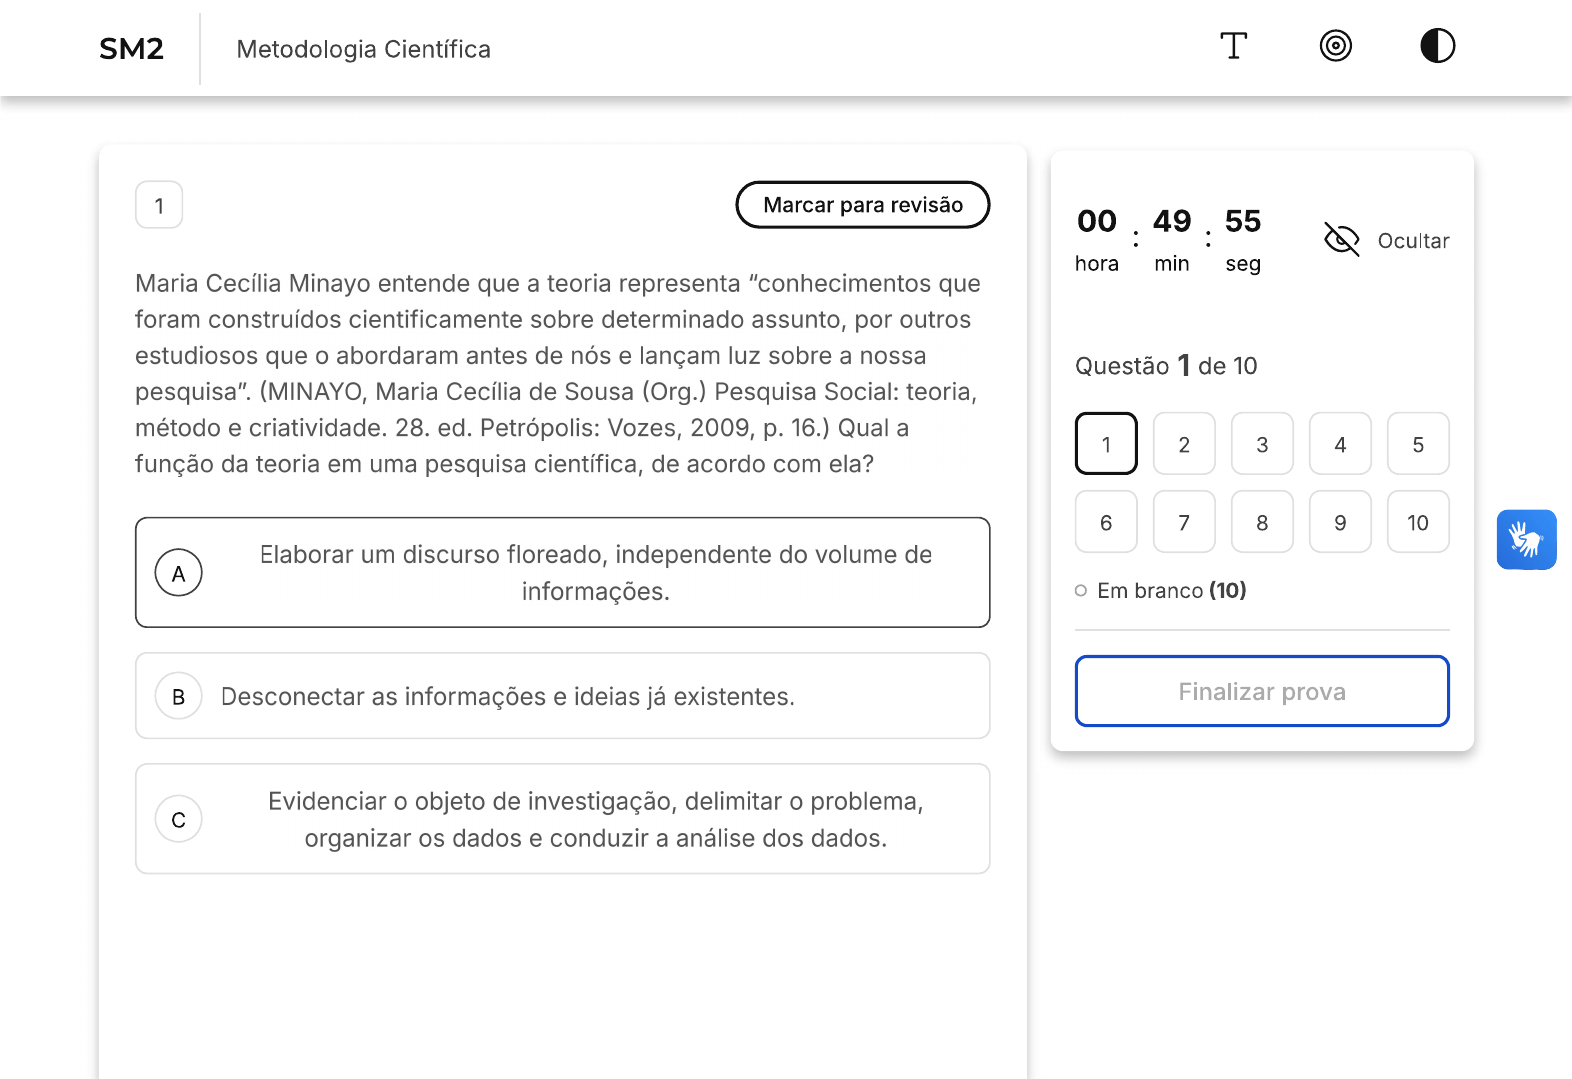Image resolution: width=1572 pixels, height=1079 pixels.
Task: Click the Ocultar timer label
Action: pyautogui.click(x=1412, y=241)
